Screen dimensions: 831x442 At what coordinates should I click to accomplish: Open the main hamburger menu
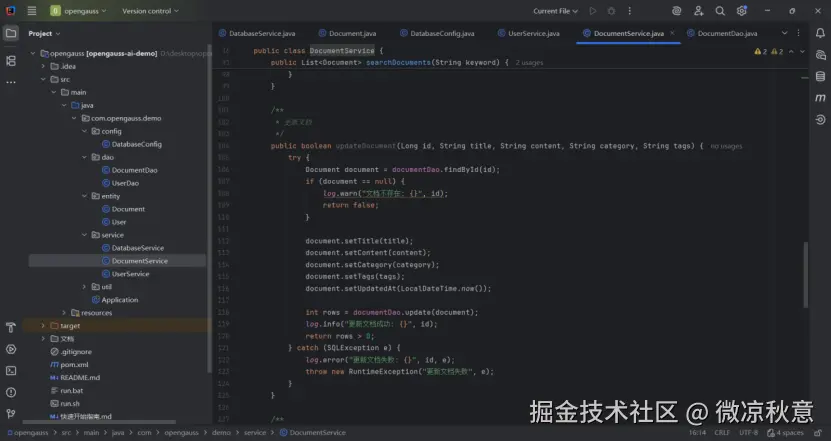(32, 11)
